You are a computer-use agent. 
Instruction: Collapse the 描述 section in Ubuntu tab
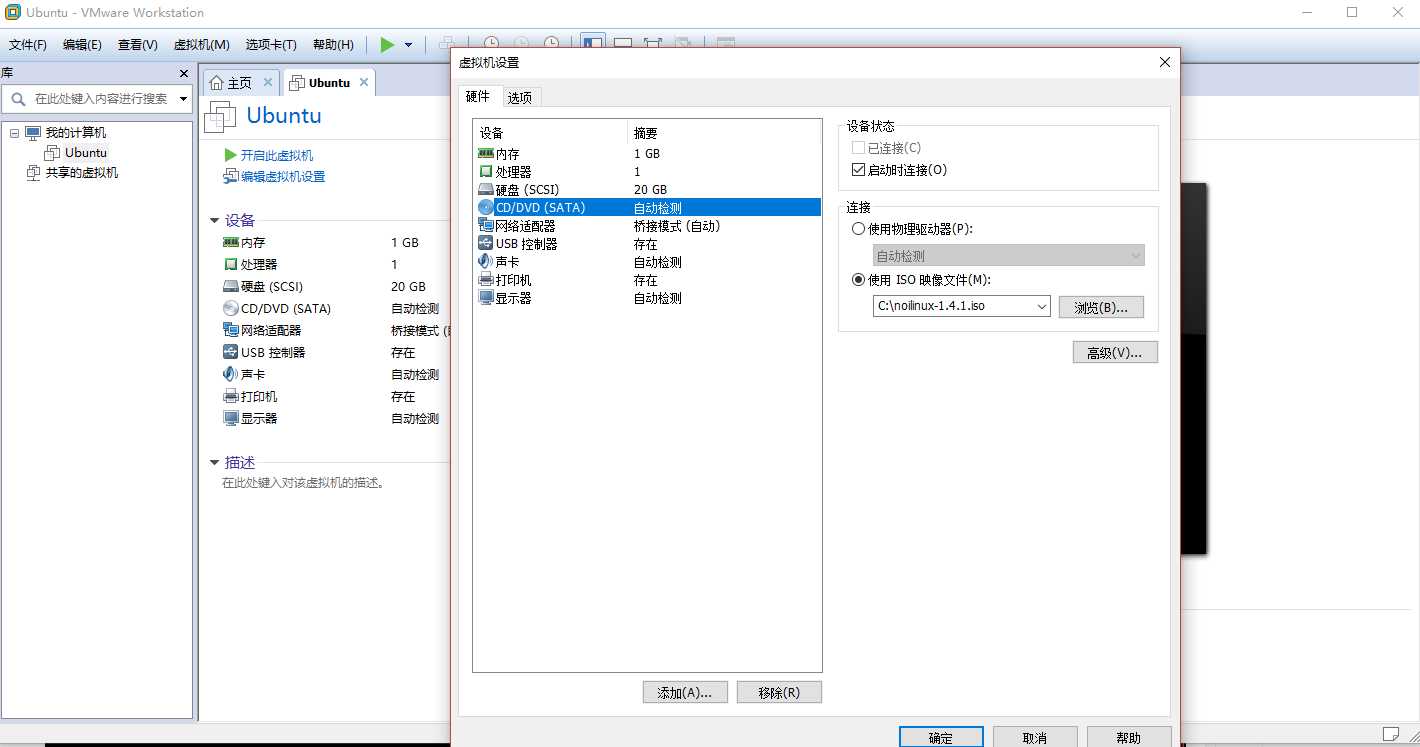coord(214,463)
